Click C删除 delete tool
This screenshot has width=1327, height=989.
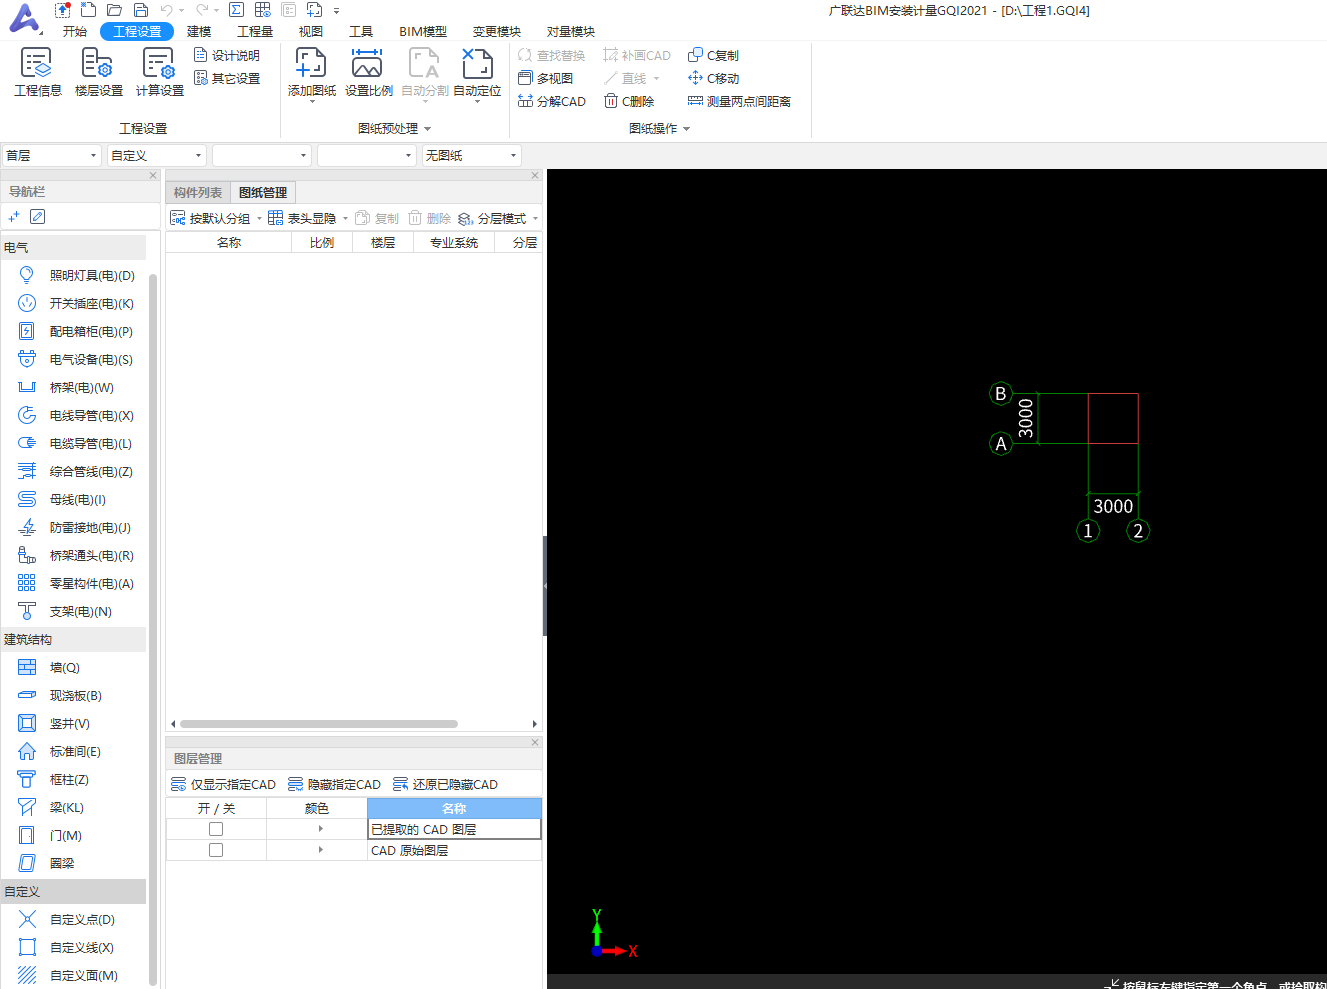tap(629, 101)
